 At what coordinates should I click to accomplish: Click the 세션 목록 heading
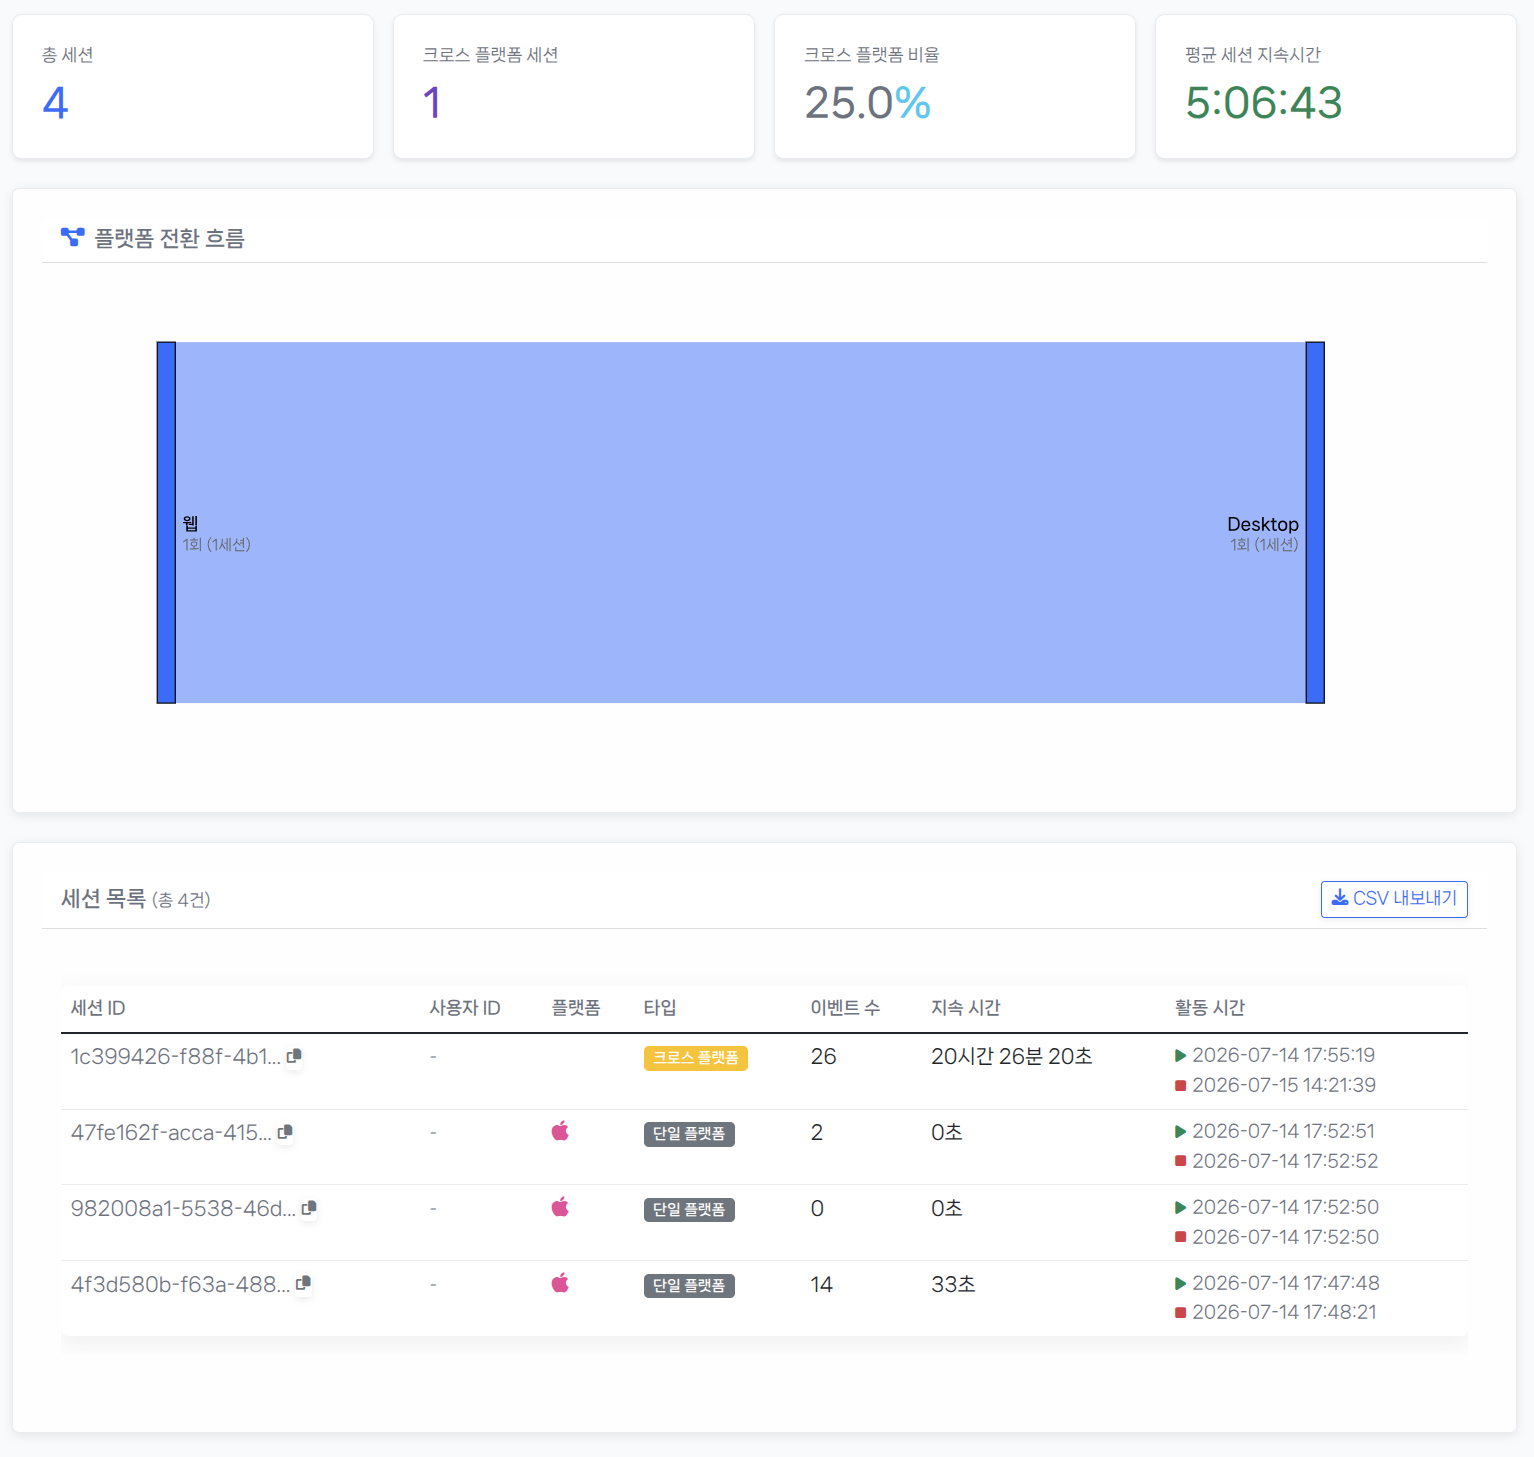pos(103,898)
